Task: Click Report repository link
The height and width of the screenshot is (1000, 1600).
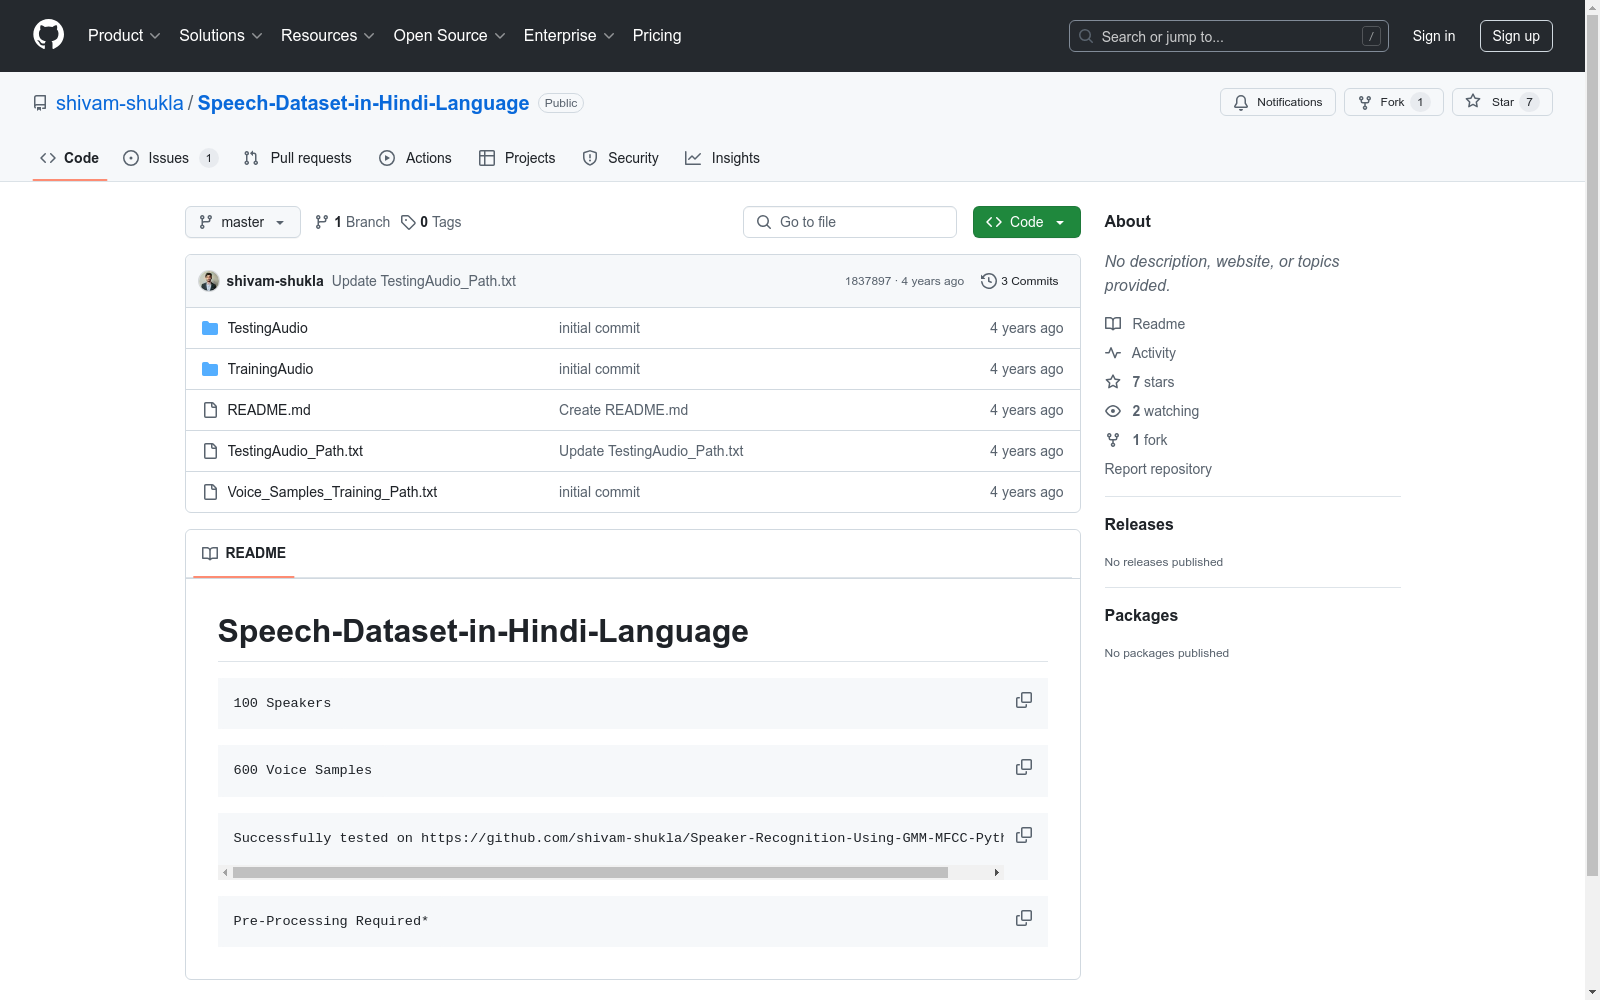Action: (x=1158, y=469)
